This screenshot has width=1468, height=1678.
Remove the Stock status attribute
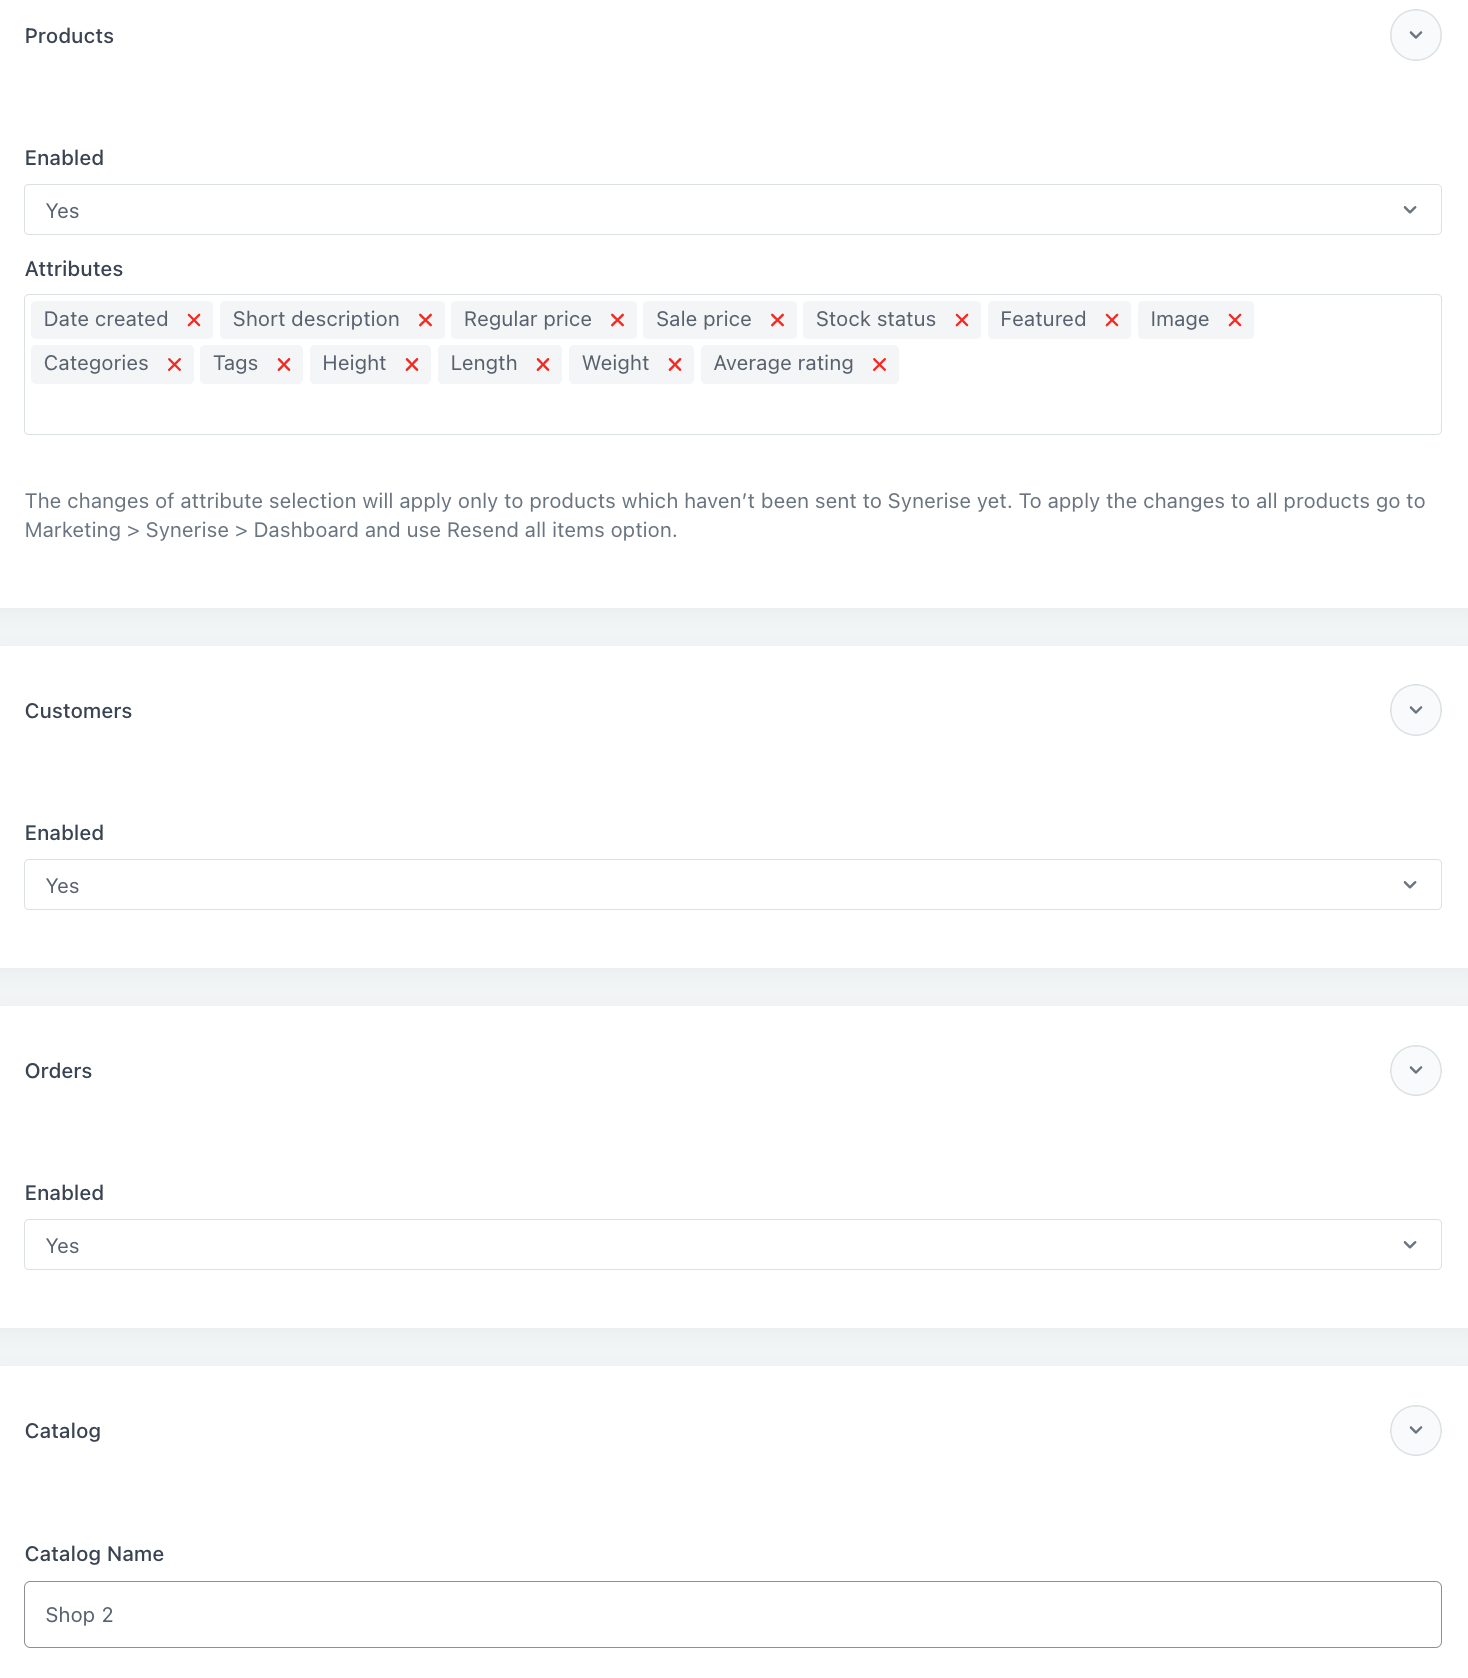click(x=961, y=319)
